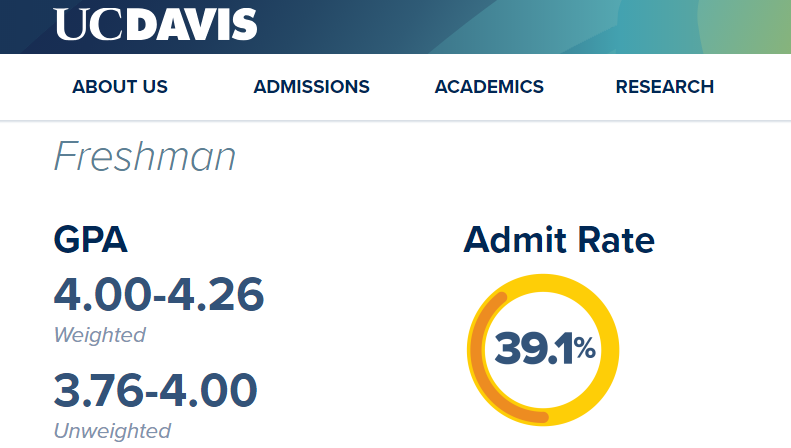This screenshot has width=791, height=448.
Task: Click the Freshman section heading
Action: [144, 157]
